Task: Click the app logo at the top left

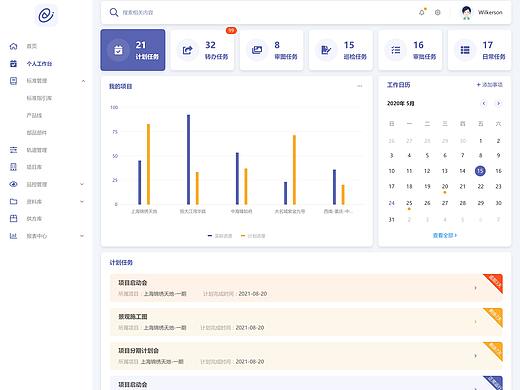Action: (46, 15)
